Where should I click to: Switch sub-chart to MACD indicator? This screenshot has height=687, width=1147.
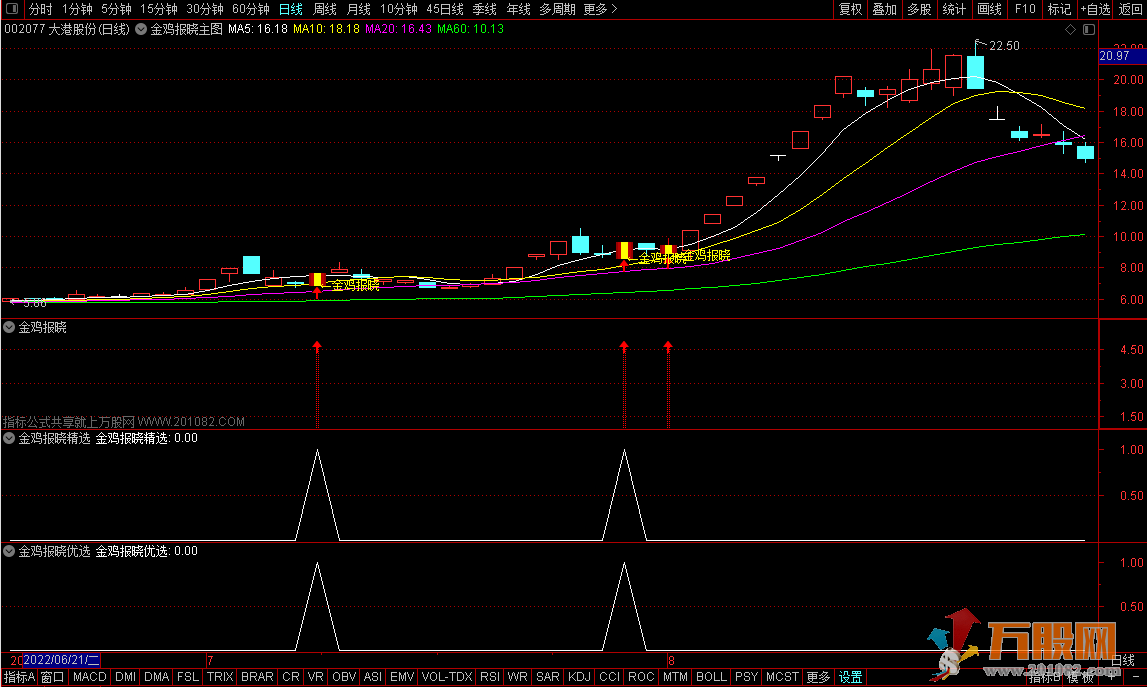pyautogui.click(x=90, y=677)
